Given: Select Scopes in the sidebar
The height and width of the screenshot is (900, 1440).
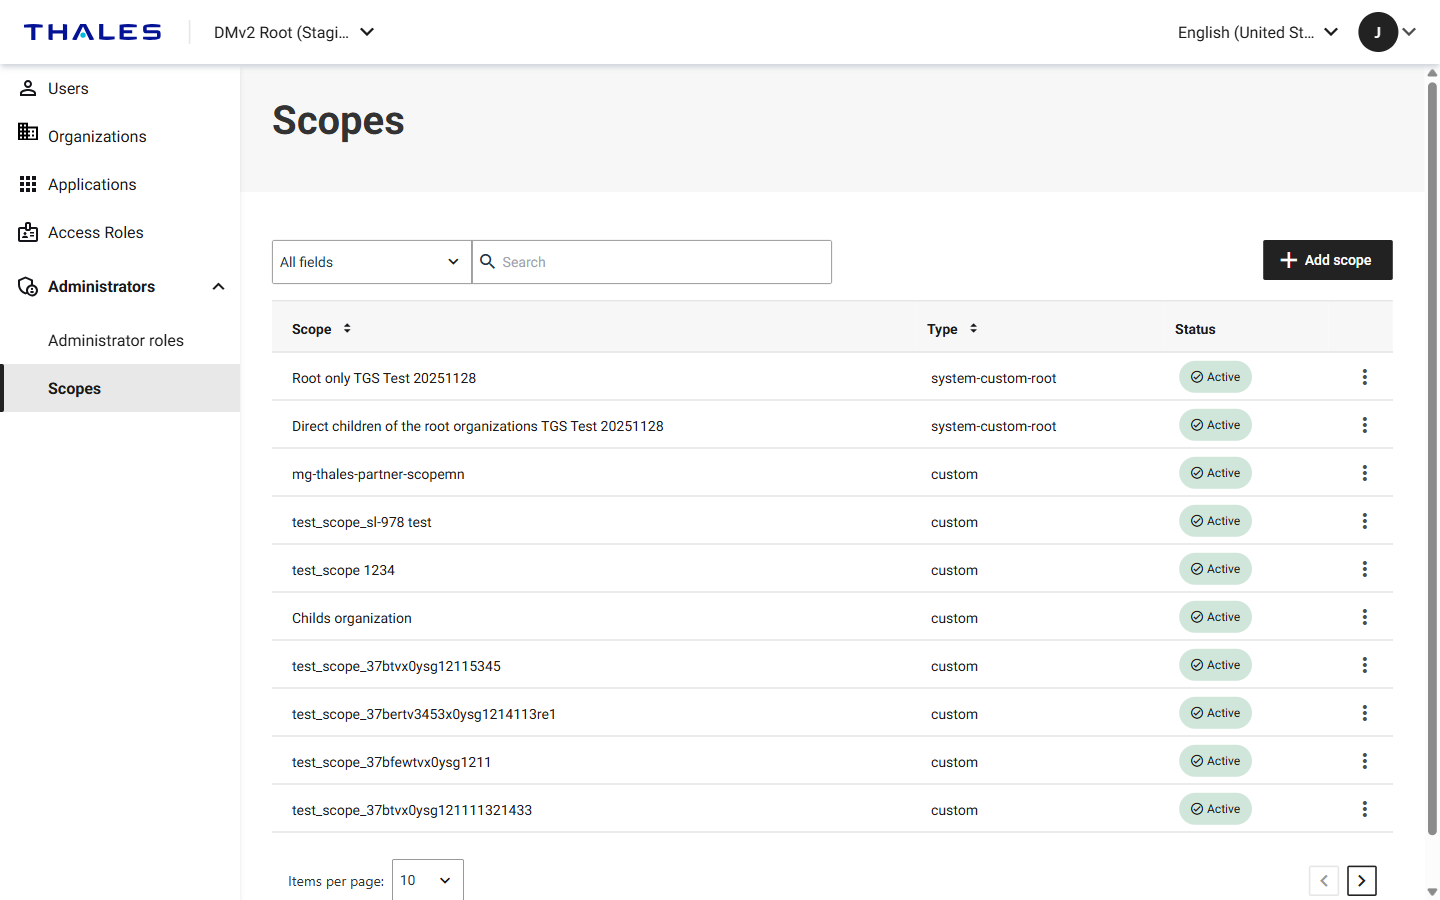Looking at the screenshot, I should (x=120, y=388).
